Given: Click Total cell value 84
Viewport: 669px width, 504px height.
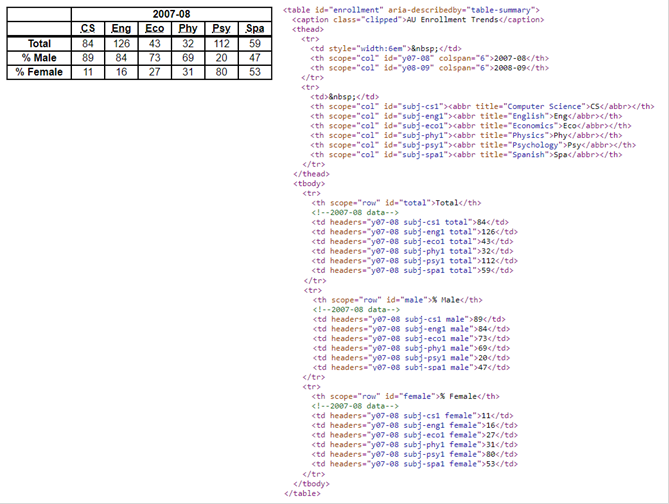Looking at the screenshot, I should point(88,44).
